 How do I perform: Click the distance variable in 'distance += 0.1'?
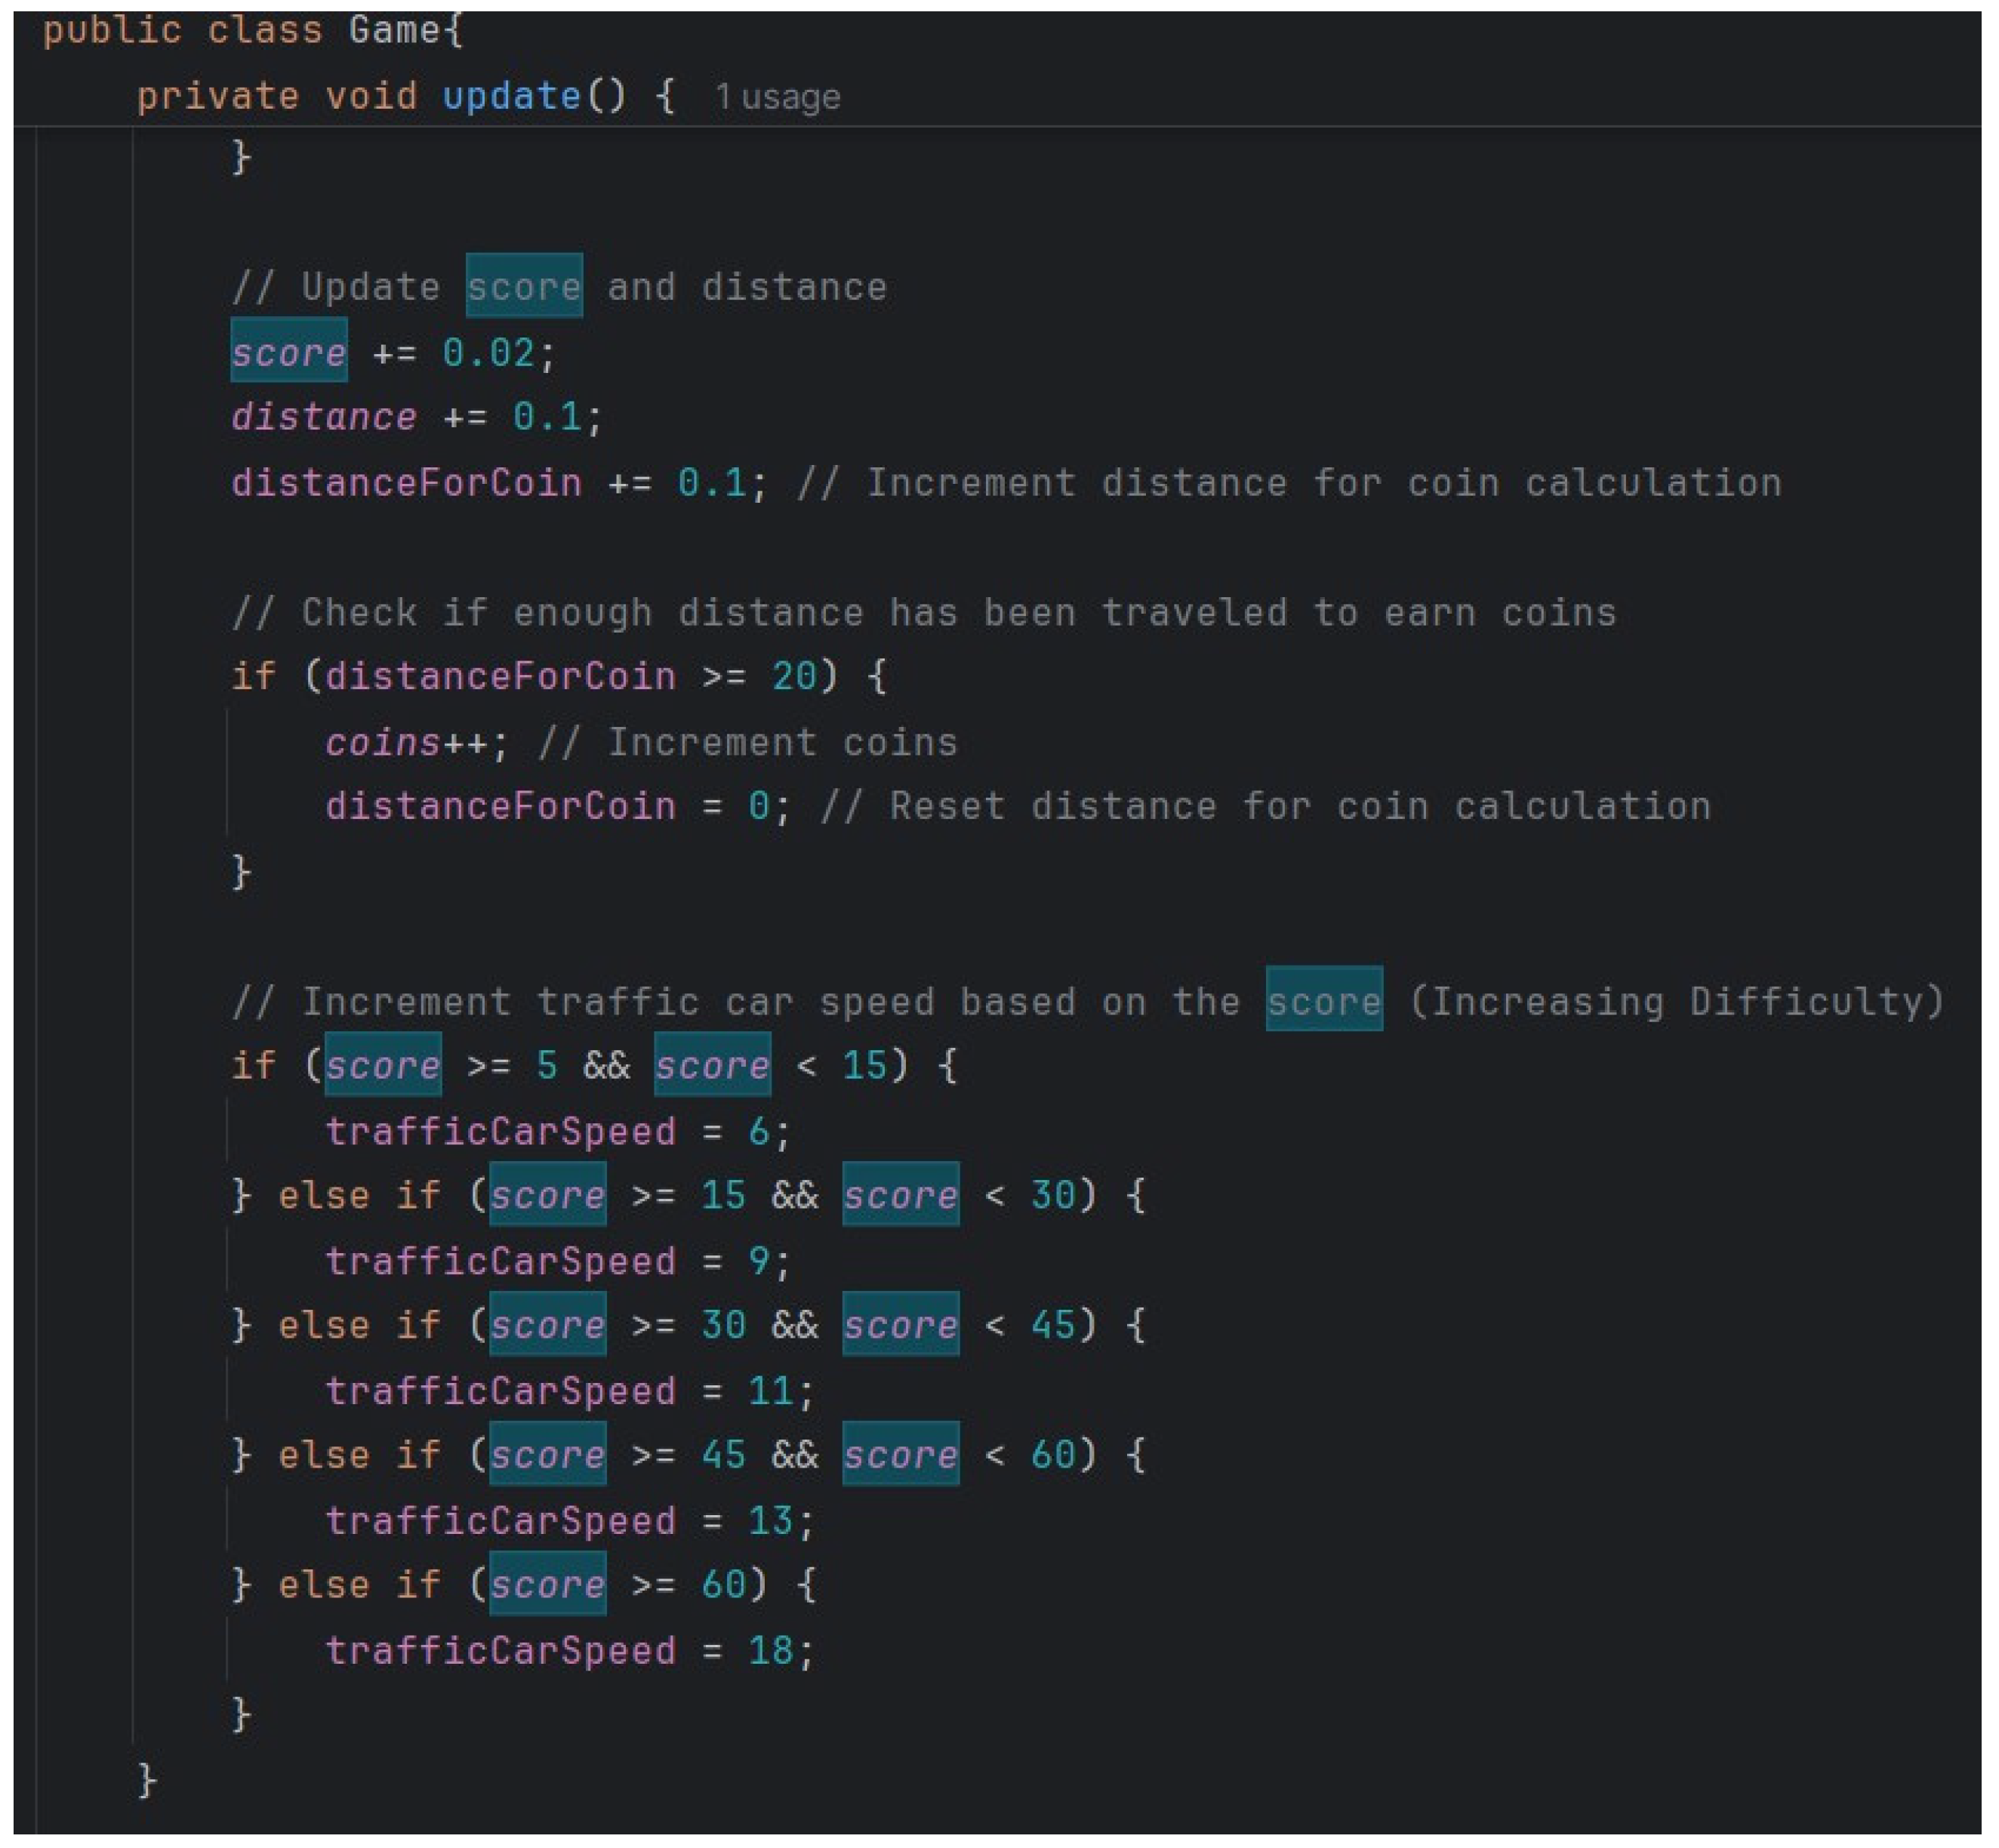click(x=324, y=417)
